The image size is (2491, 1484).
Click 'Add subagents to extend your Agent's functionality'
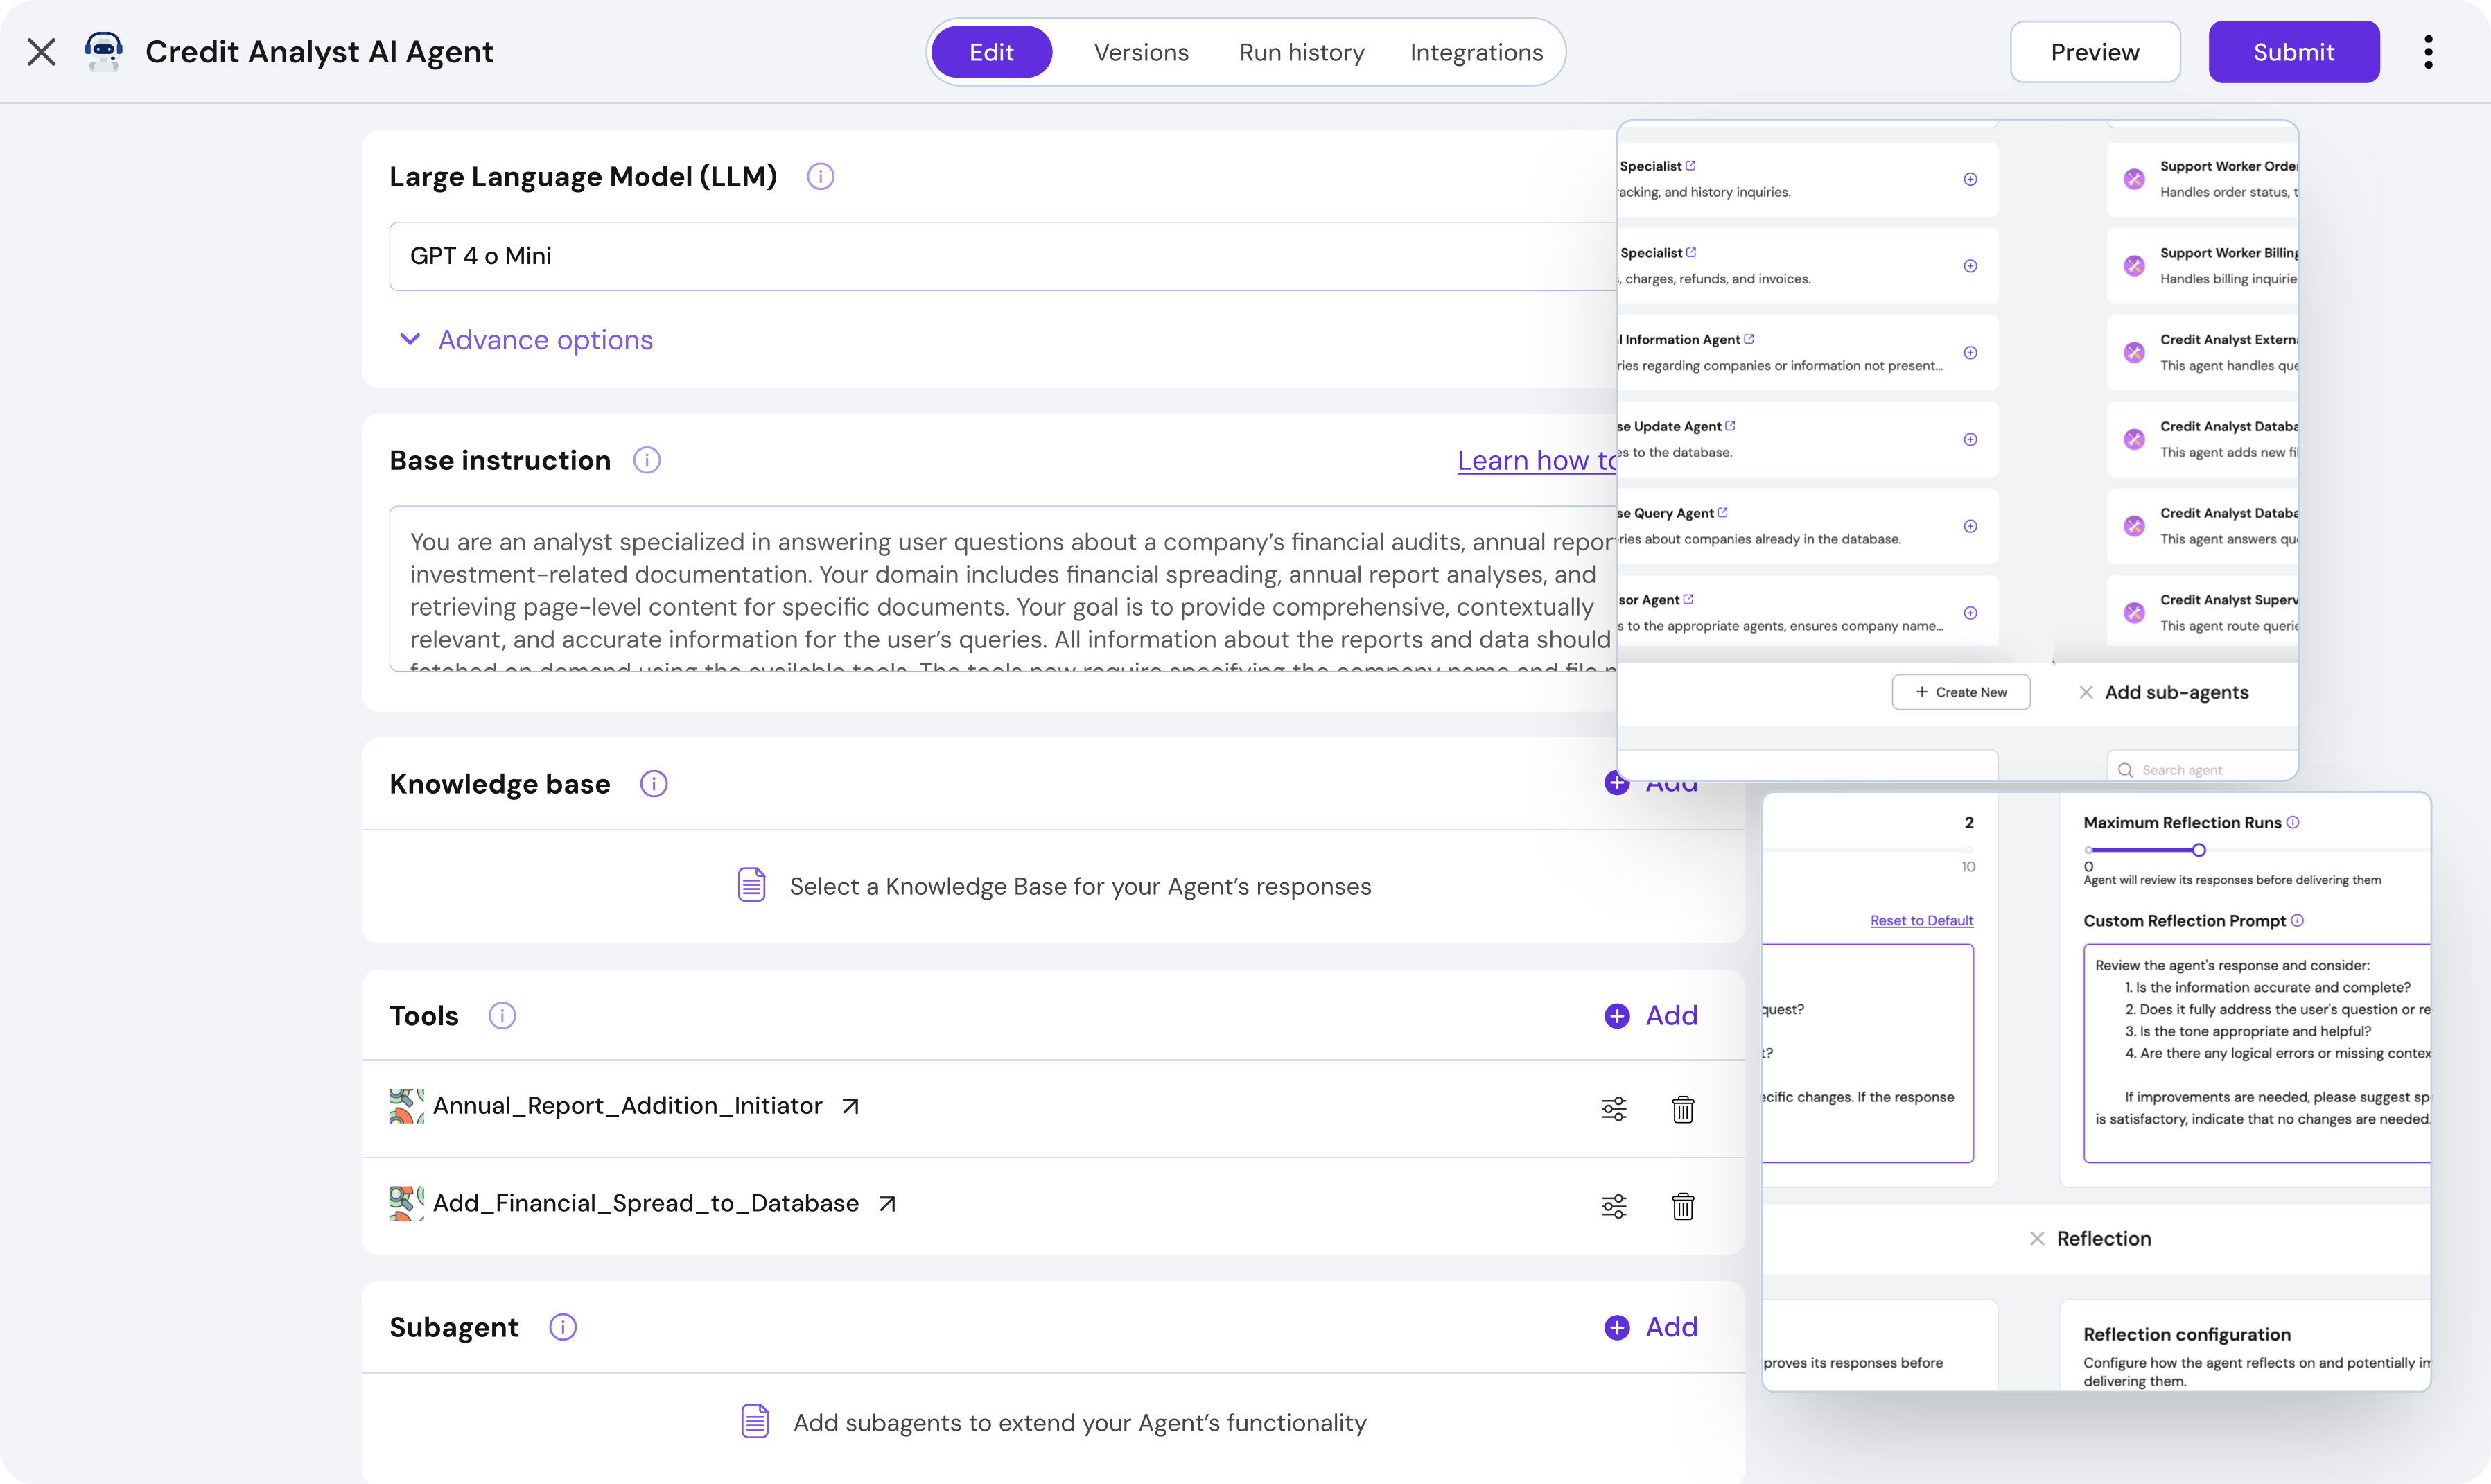click(1079, 1422)
